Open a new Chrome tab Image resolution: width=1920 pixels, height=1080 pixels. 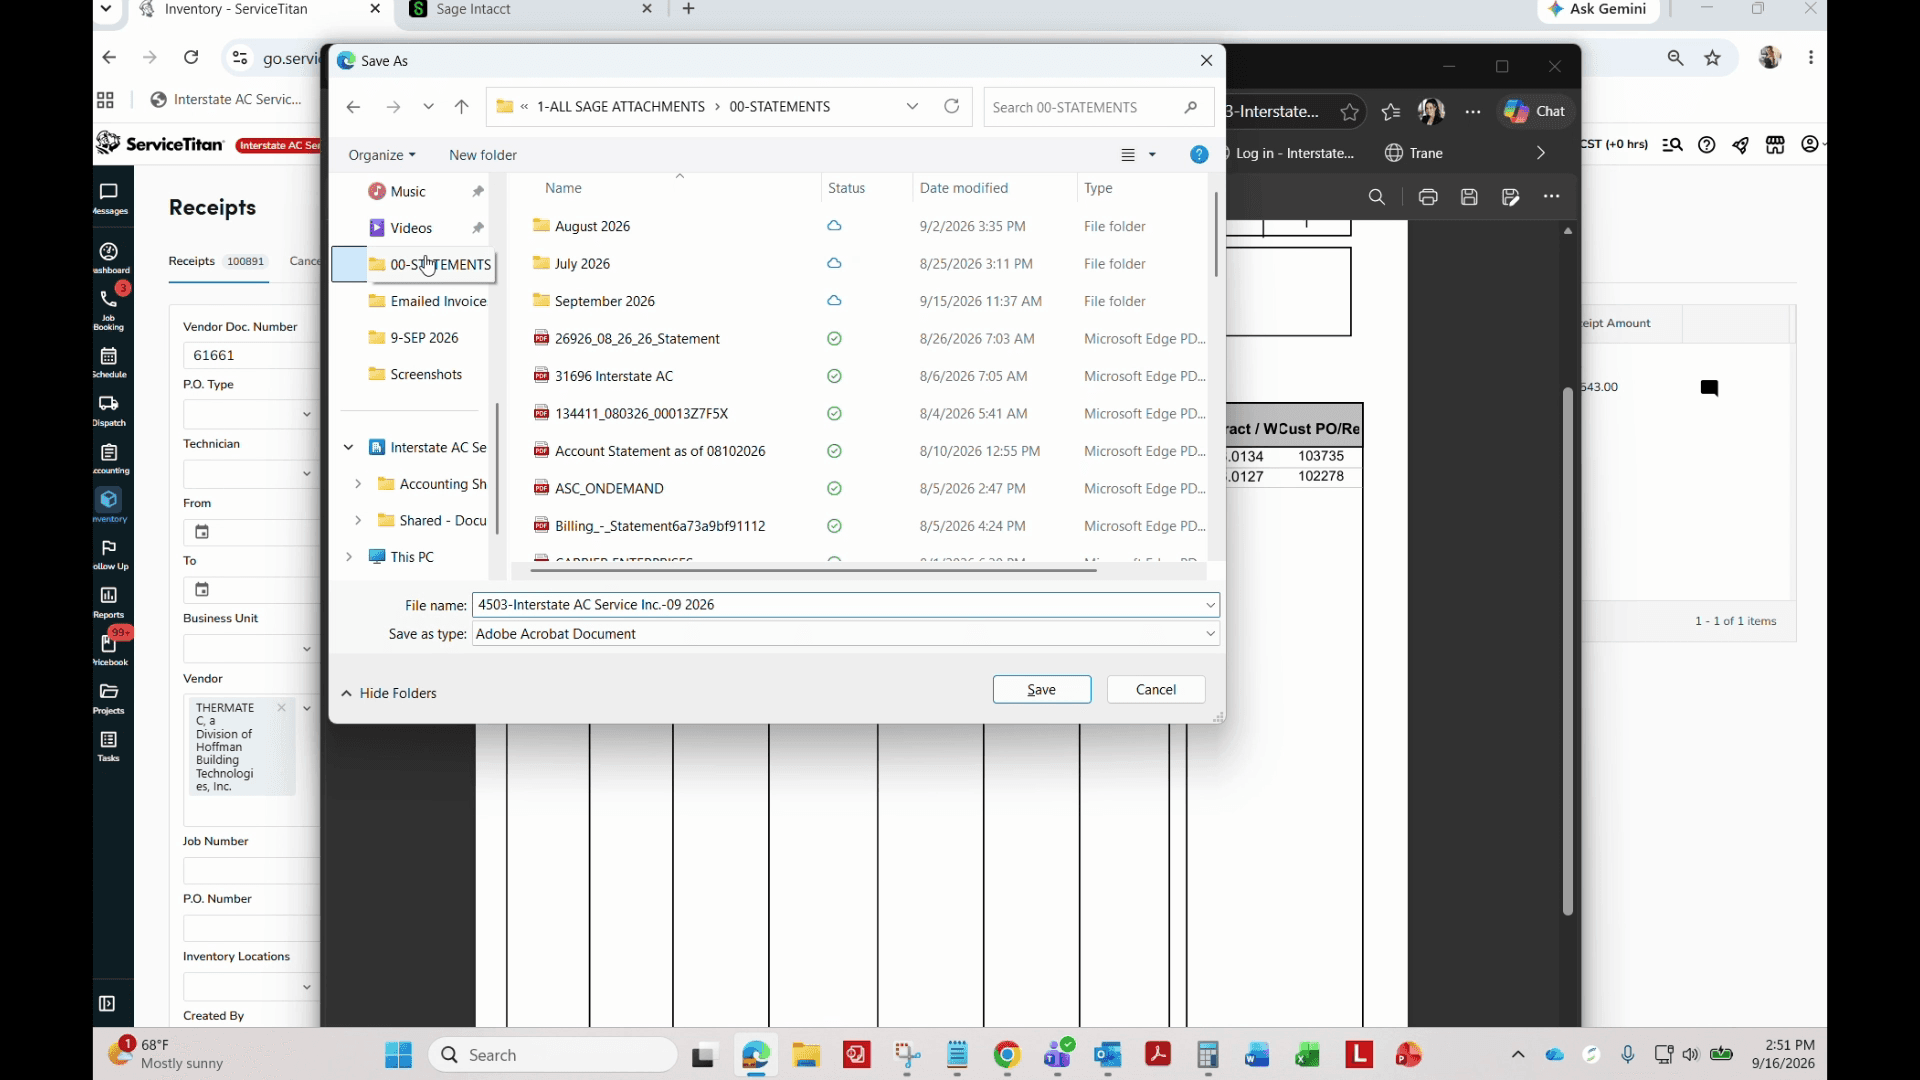[x=688, y=9]
